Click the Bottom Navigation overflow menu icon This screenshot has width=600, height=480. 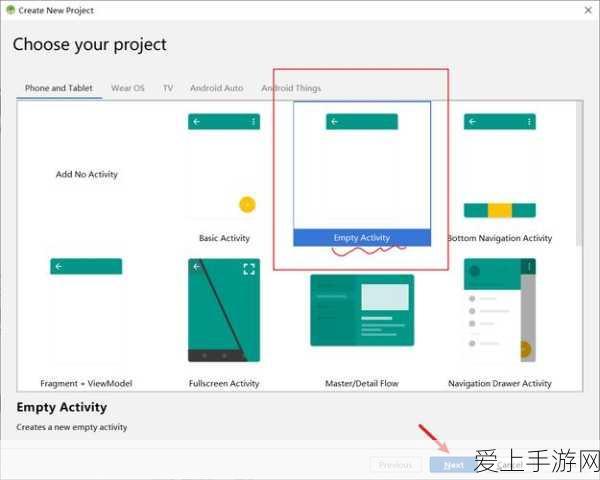(x=529, y=122)
